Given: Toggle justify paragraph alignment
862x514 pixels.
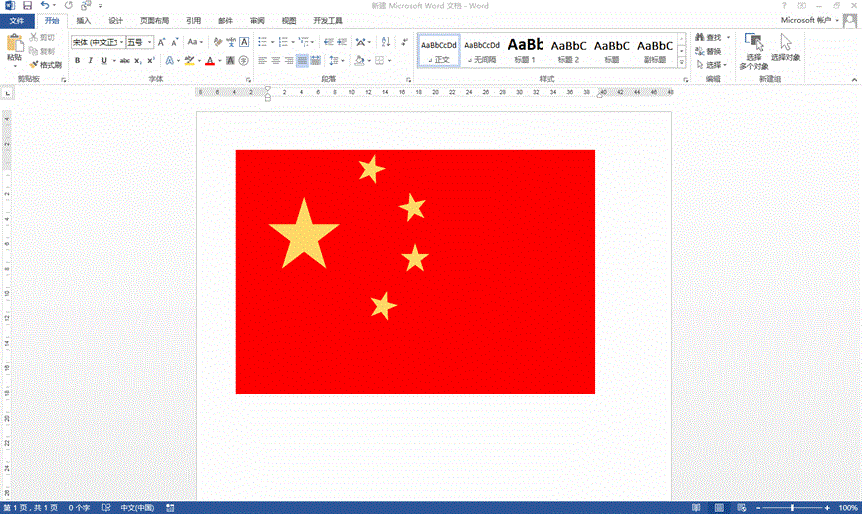Looking at the screenshot, I should point(302,61).
